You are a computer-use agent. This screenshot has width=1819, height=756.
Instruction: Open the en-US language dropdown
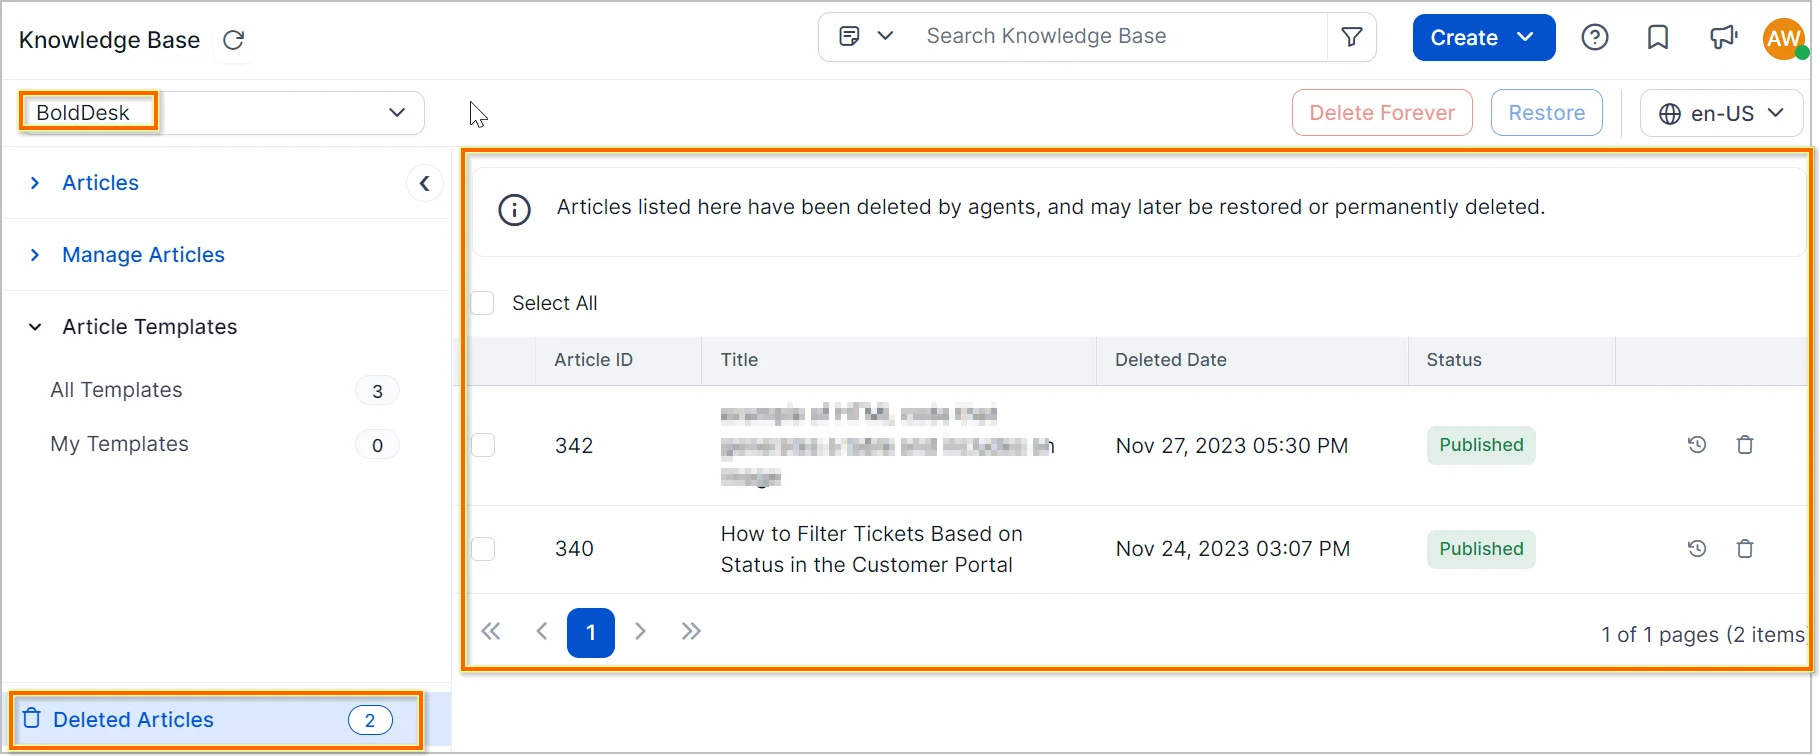coord(1721,113)
